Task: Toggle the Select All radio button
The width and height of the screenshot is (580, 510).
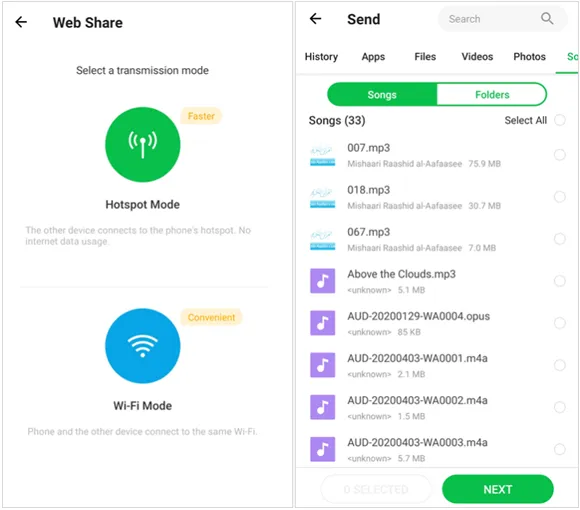Action: tap(560, 120)
